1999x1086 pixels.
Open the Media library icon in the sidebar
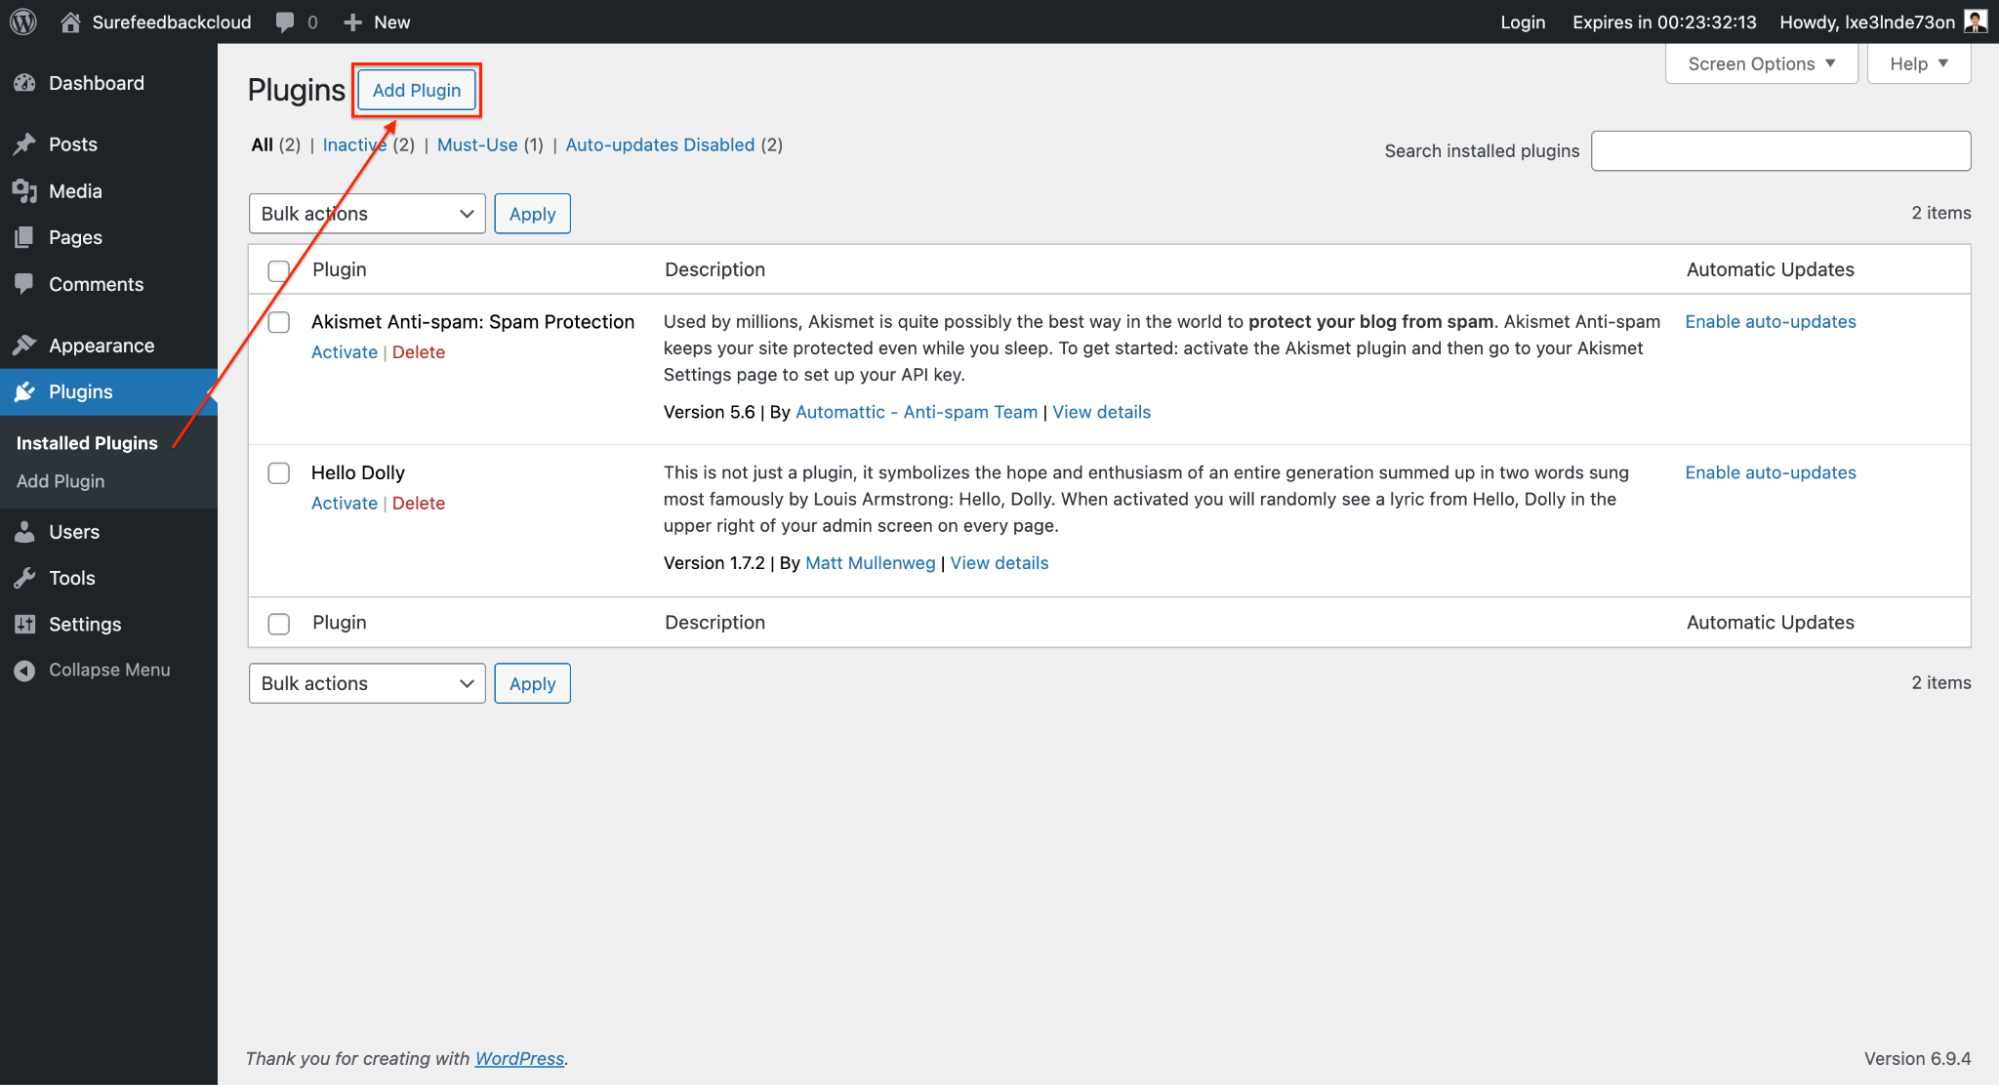tap(25, 191)
